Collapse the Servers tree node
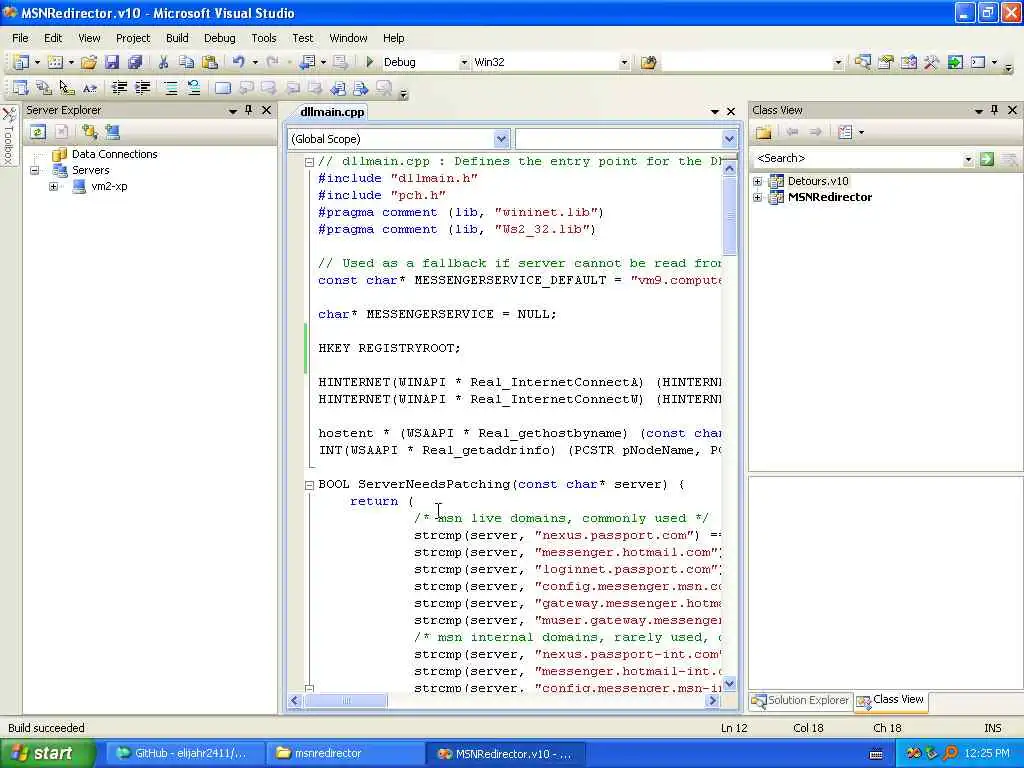The width and height of the screenshot is (1024, 768). (35, 170)
